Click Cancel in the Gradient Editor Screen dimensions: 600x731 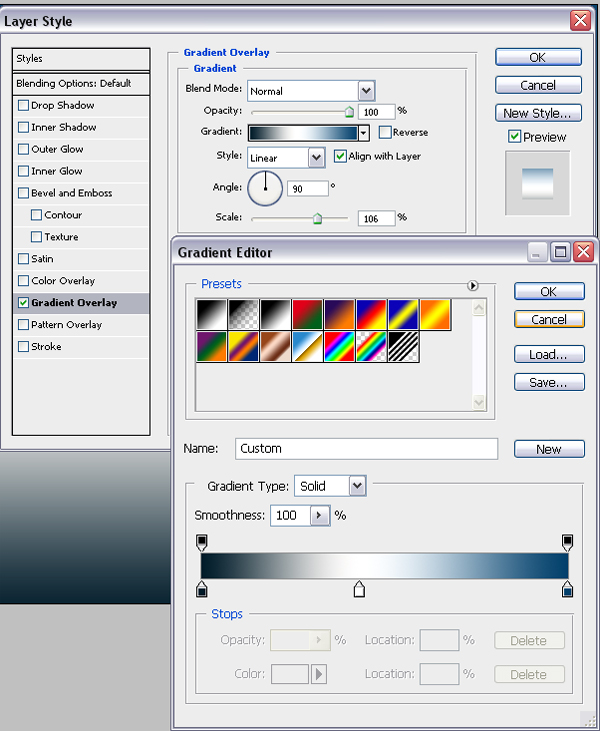click(x=549, y=319)
